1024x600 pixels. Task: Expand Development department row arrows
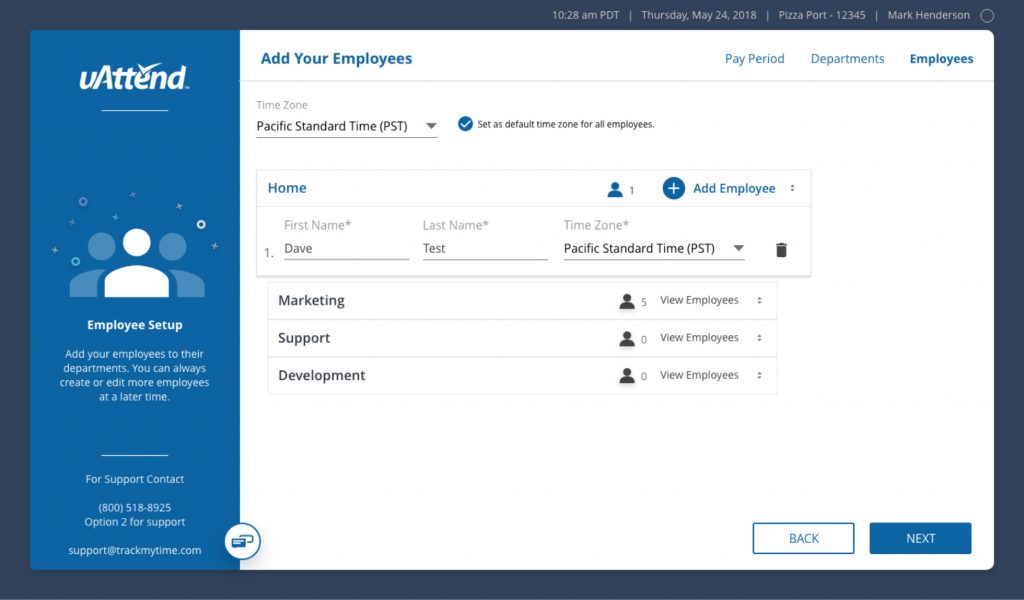coord(760,375)
